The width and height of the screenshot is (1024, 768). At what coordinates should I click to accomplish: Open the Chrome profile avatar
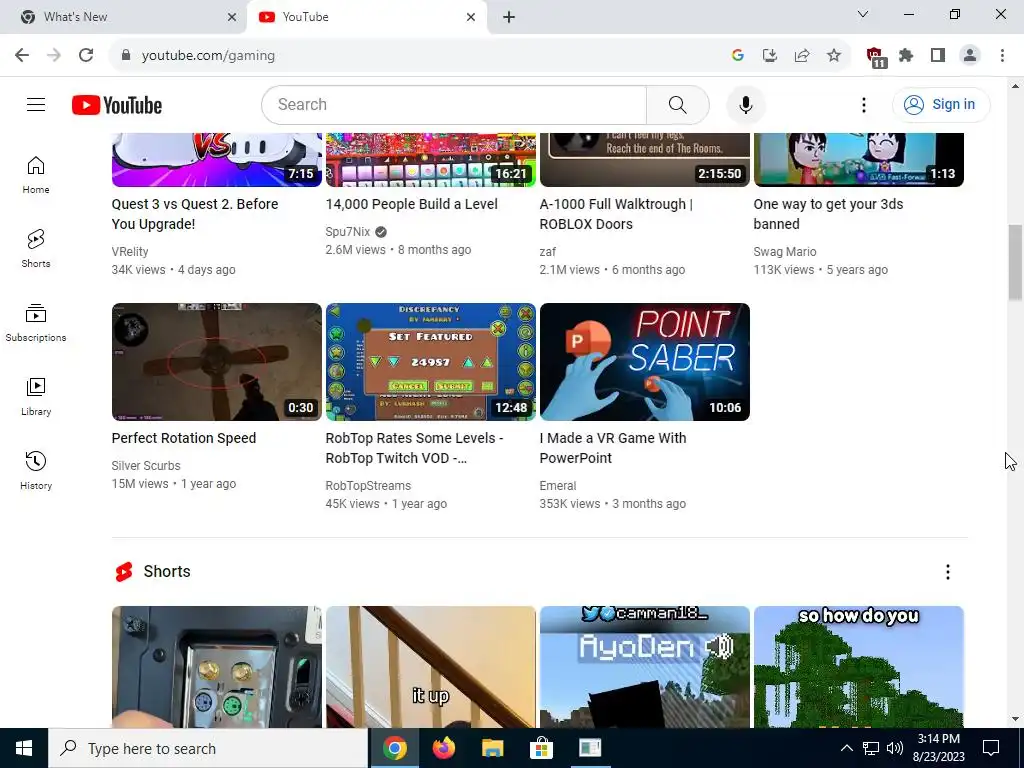pos(970,56)
